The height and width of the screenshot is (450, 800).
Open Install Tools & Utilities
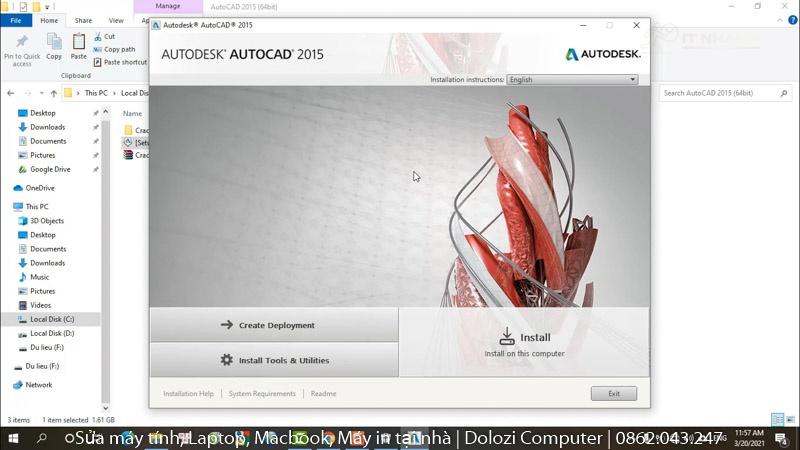(x=274, y=360)
